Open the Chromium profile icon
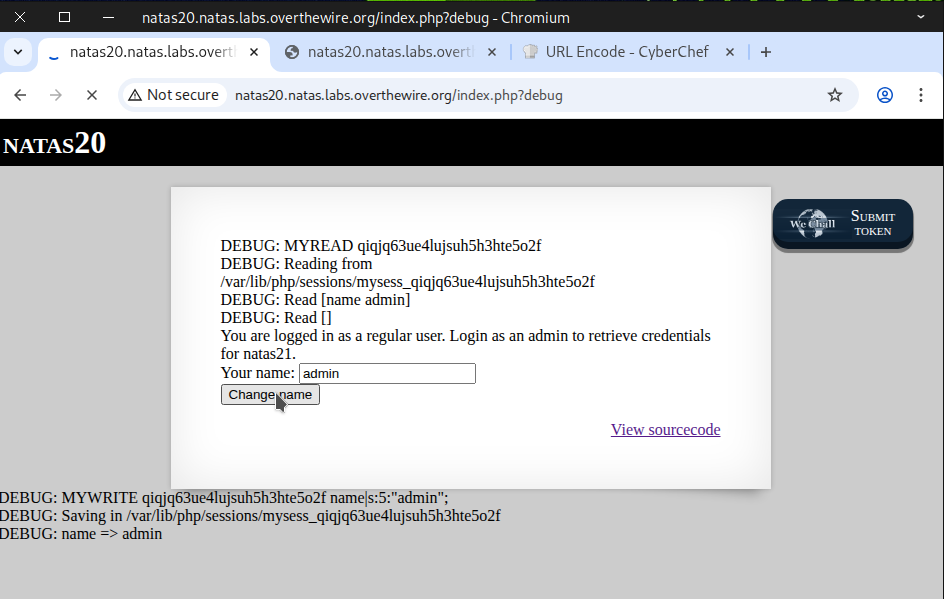The height and width of the screenshot is (599, 944). coord(885,95)
